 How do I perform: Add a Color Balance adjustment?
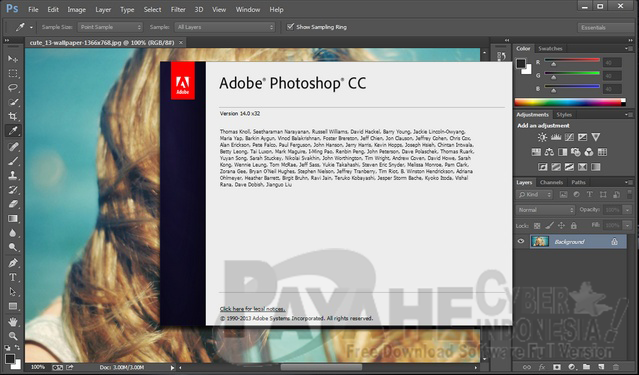click(x=549, y=152)
